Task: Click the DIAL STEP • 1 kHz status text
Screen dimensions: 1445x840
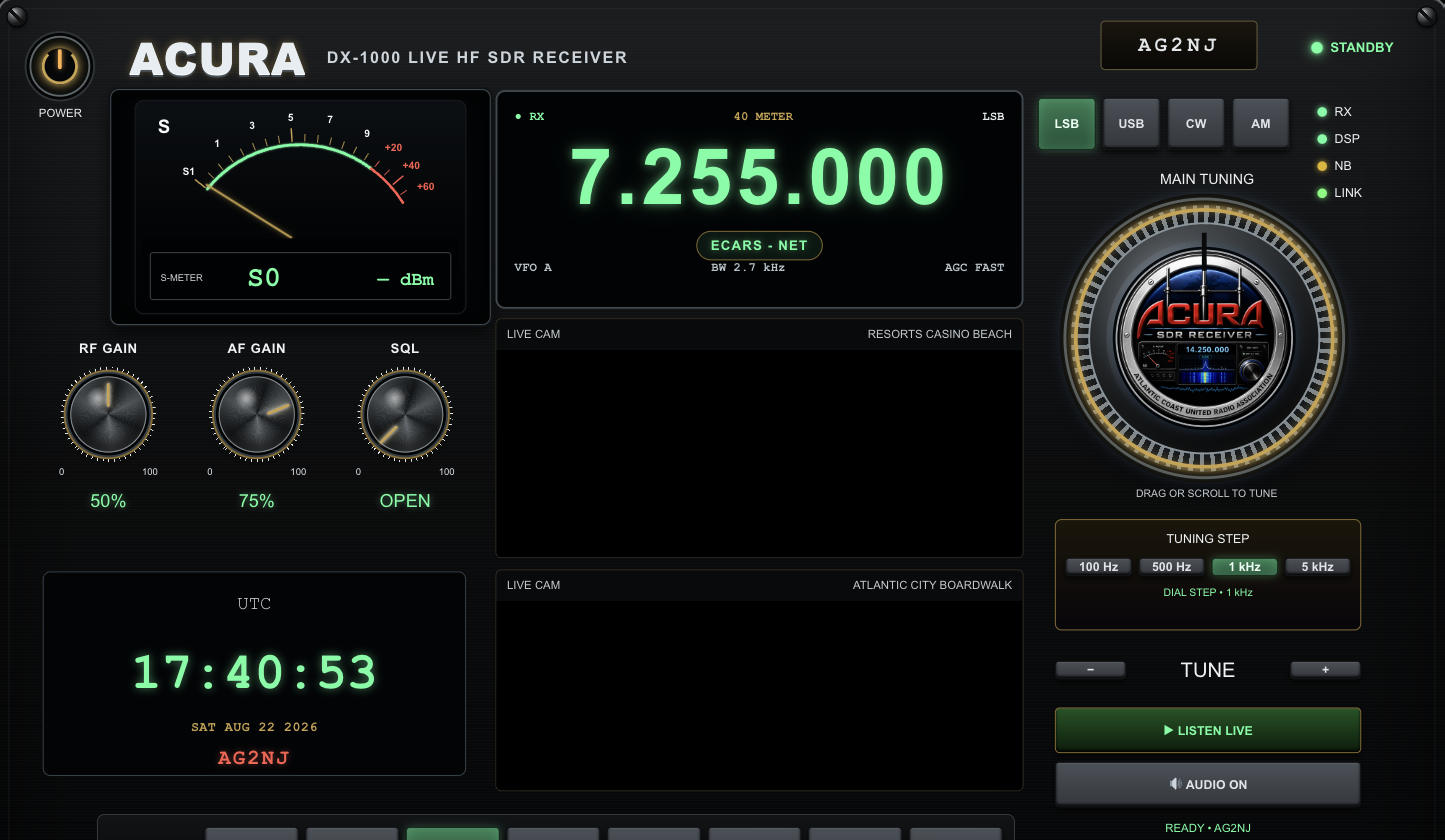Action: (1208, 593)
